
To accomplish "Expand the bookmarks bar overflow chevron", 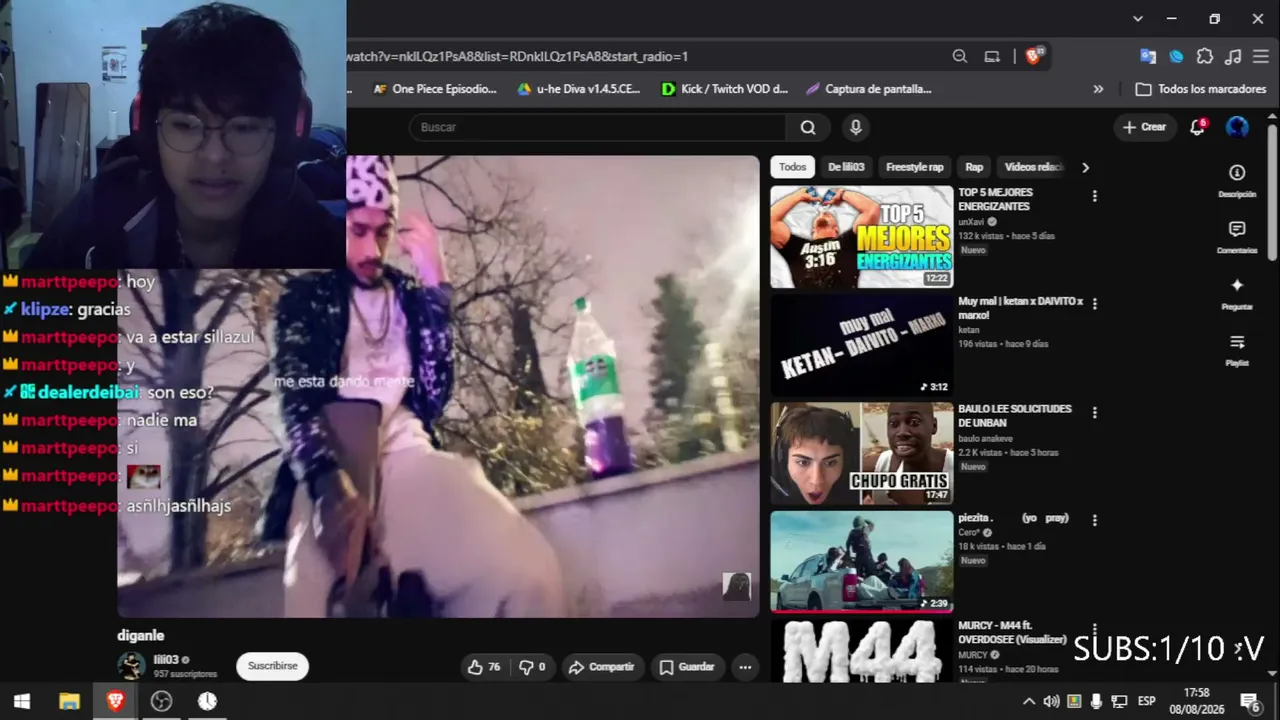I will click(x=1098, y=89).
